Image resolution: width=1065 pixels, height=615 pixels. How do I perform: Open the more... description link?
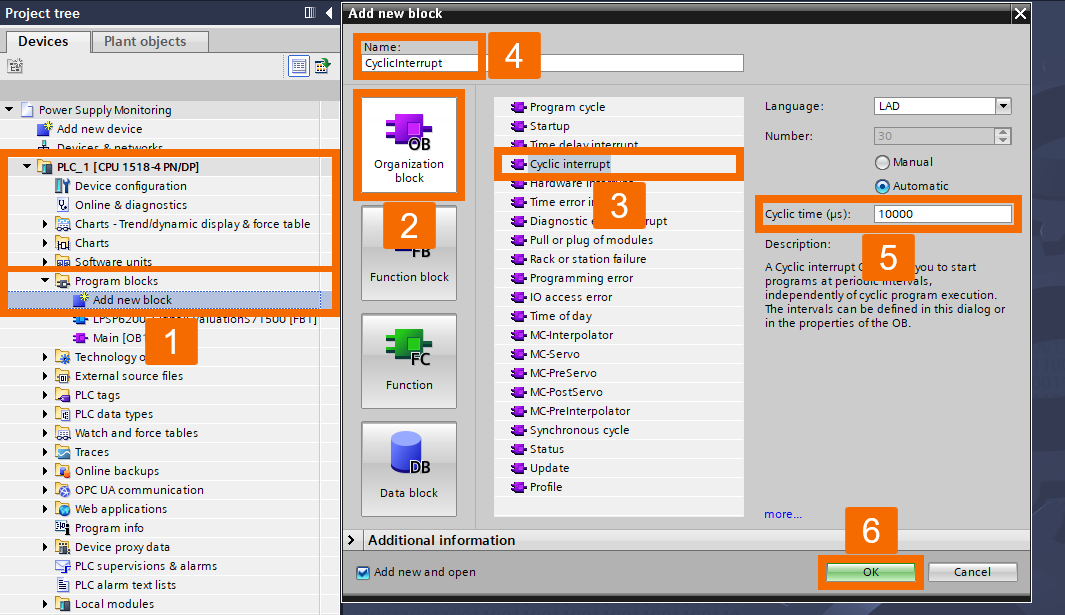coord(783,514)
